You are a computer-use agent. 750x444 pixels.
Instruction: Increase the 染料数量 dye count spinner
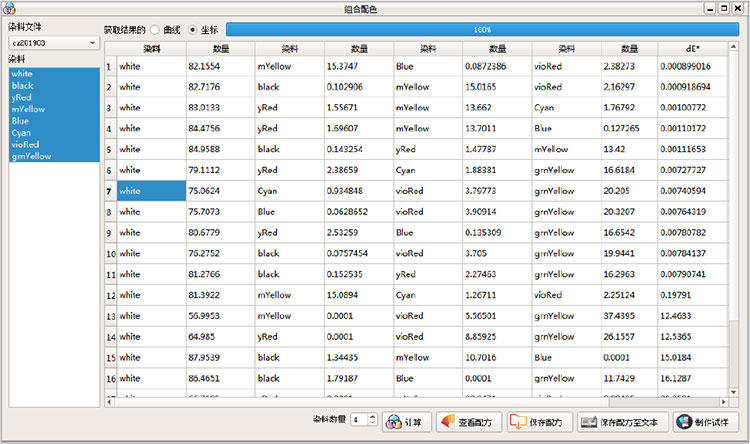point(372,418)
